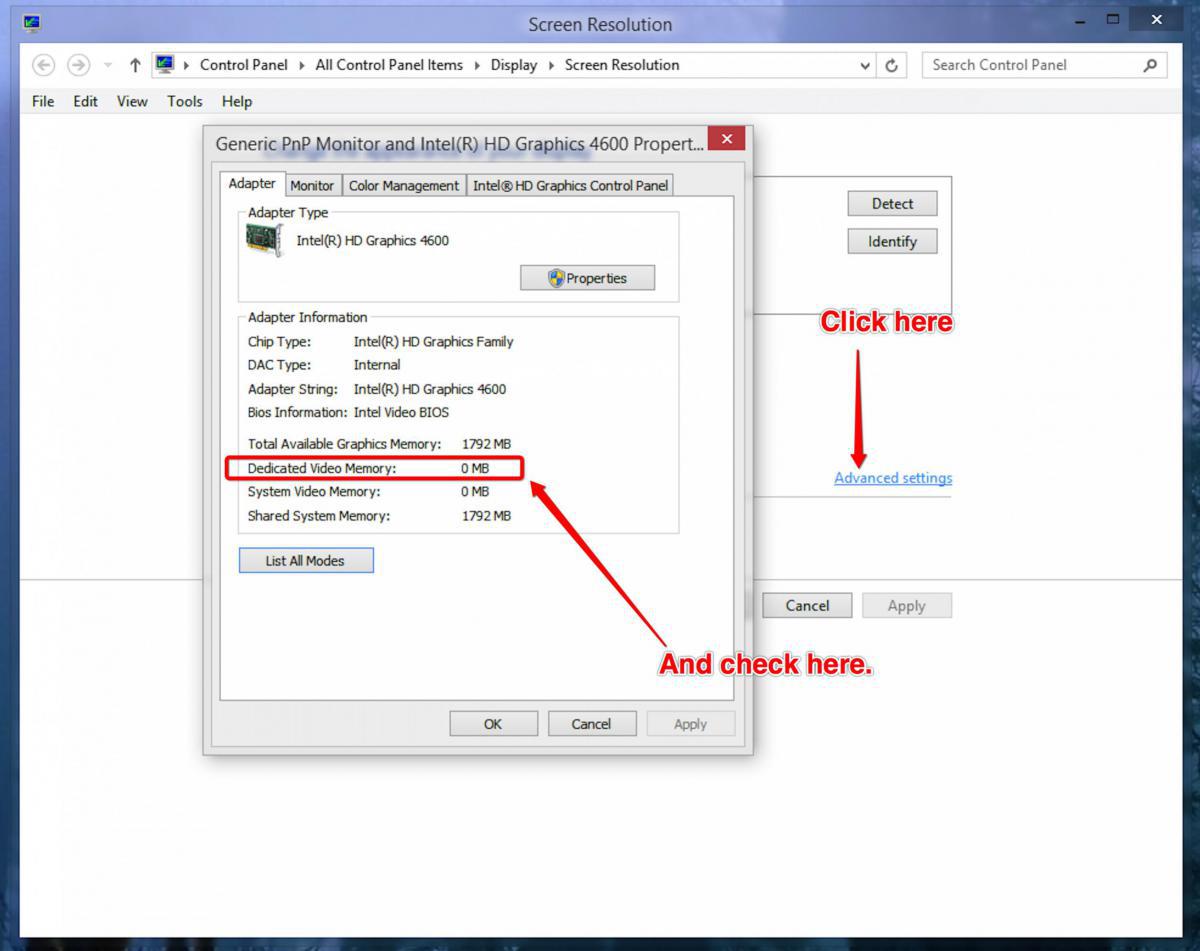Close the graphics properties dialog
The height and width of the screenshot is (951, 1200).
726,139
